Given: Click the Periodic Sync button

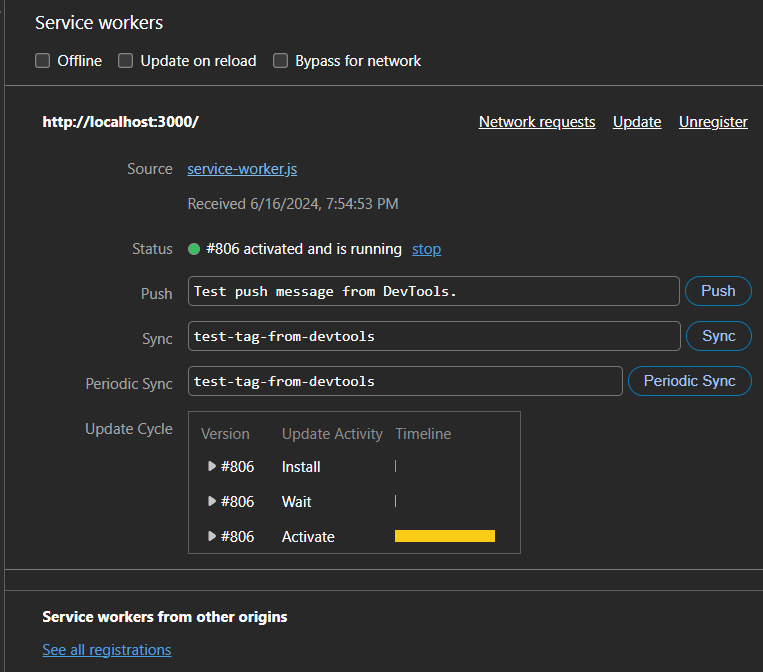Looking at the screenshot, I should (x=690, y=381).
